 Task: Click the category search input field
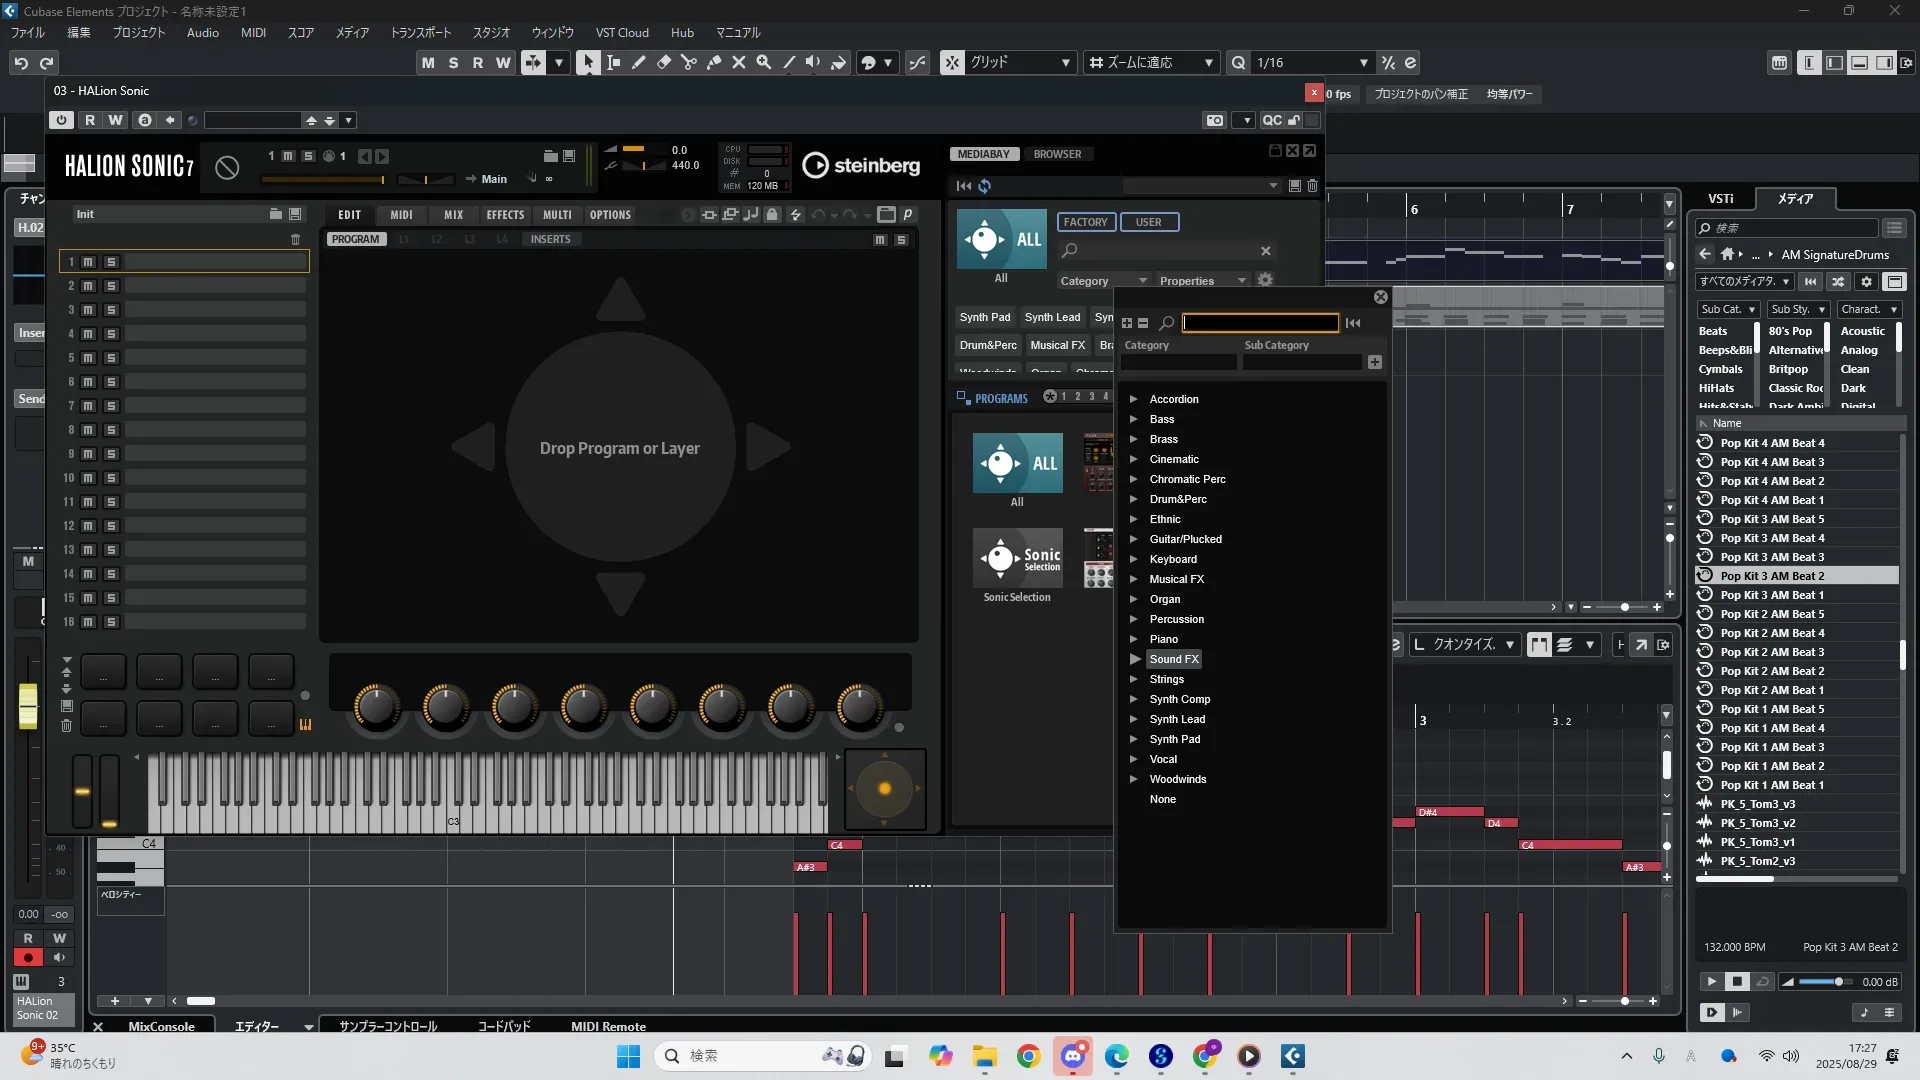(1259, 323)
